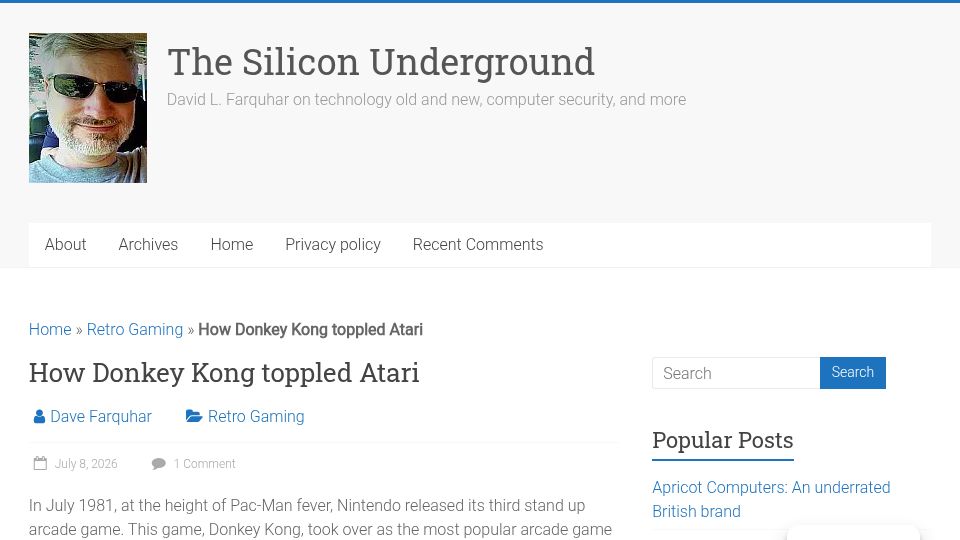The image size is (960, 540).
Task: Click the open folder category icon
Action: pyautogui.click(x=193, y=416)
